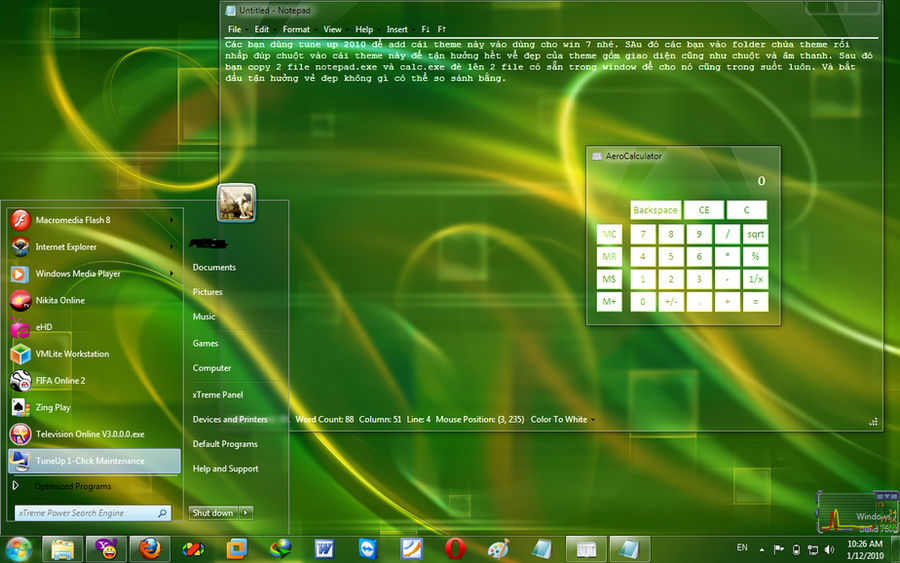Launch Firefox from the taskbar
This screenshot has height=563, width=900.
[150, 549]
